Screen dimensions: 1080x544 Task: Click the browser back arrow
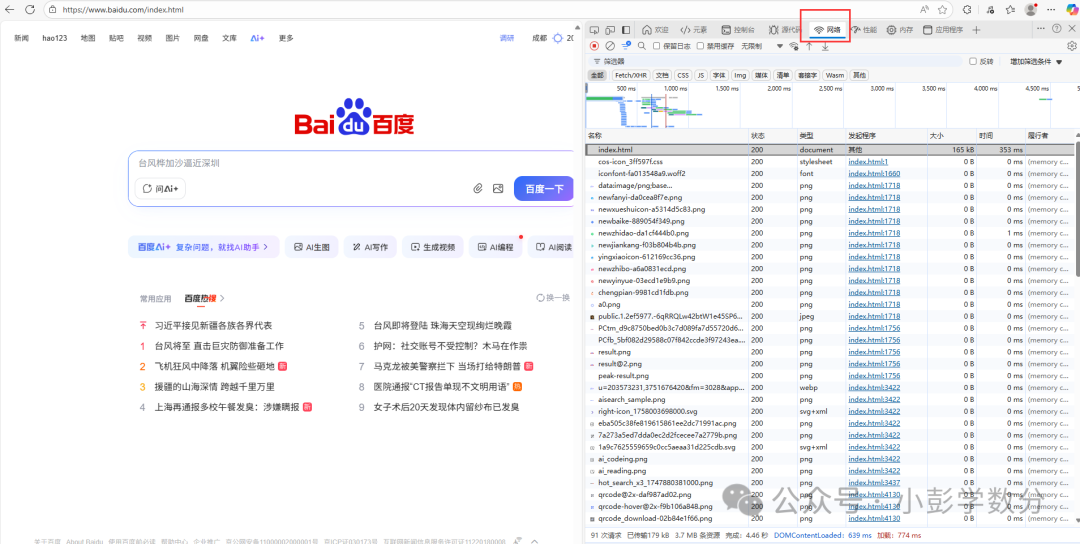pos(12,10)
